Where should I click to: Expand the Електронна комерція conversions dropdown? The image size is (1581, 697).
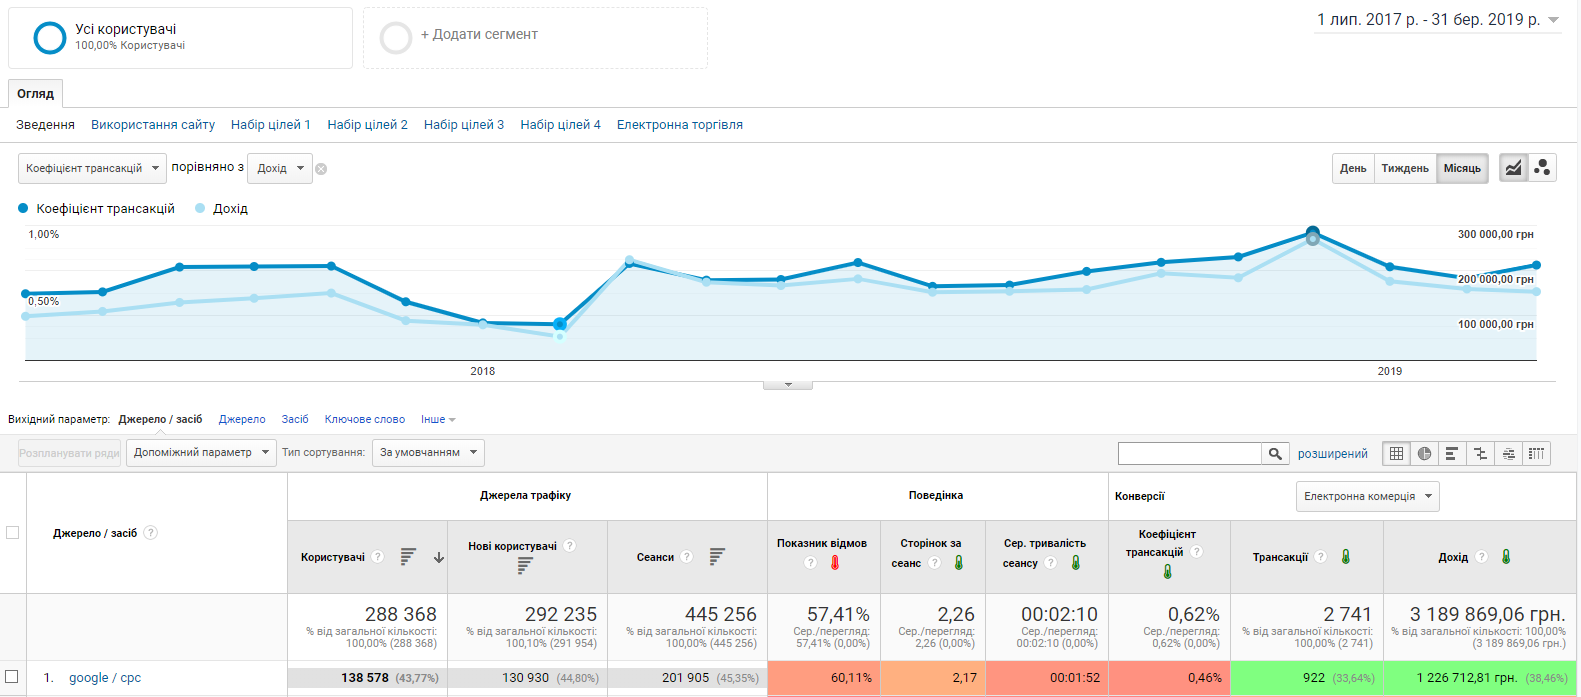click(1367, 496)
